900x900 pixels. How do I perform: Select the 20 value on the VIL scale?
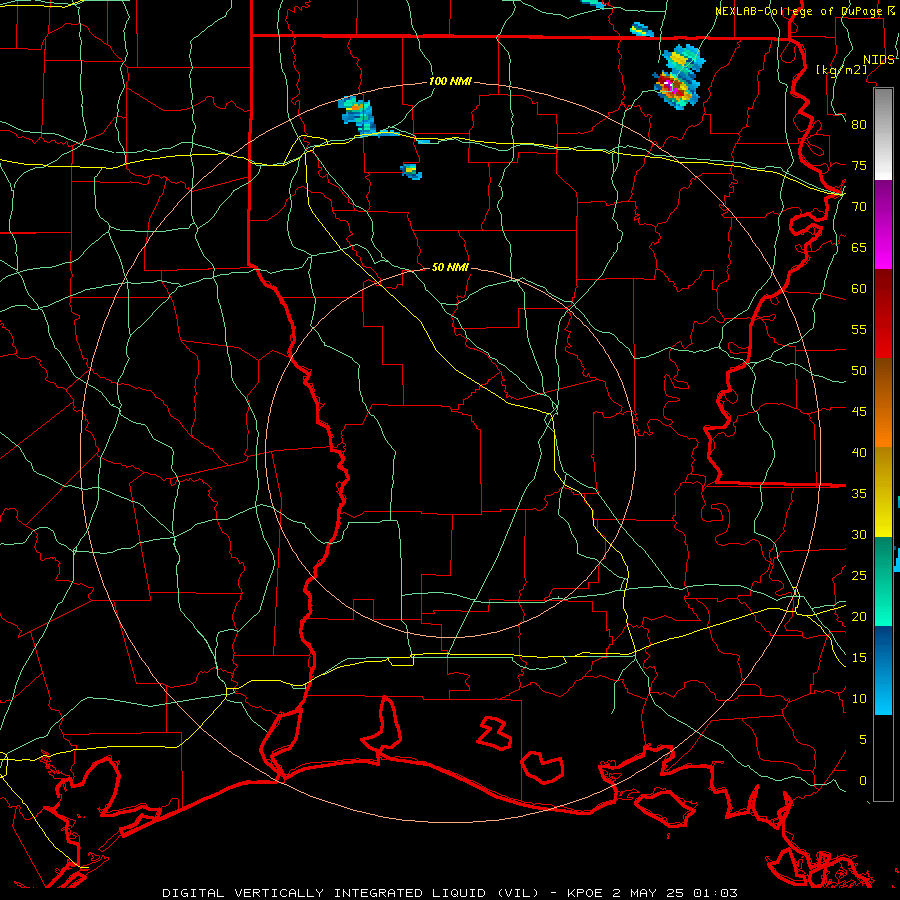coord(859,616)
